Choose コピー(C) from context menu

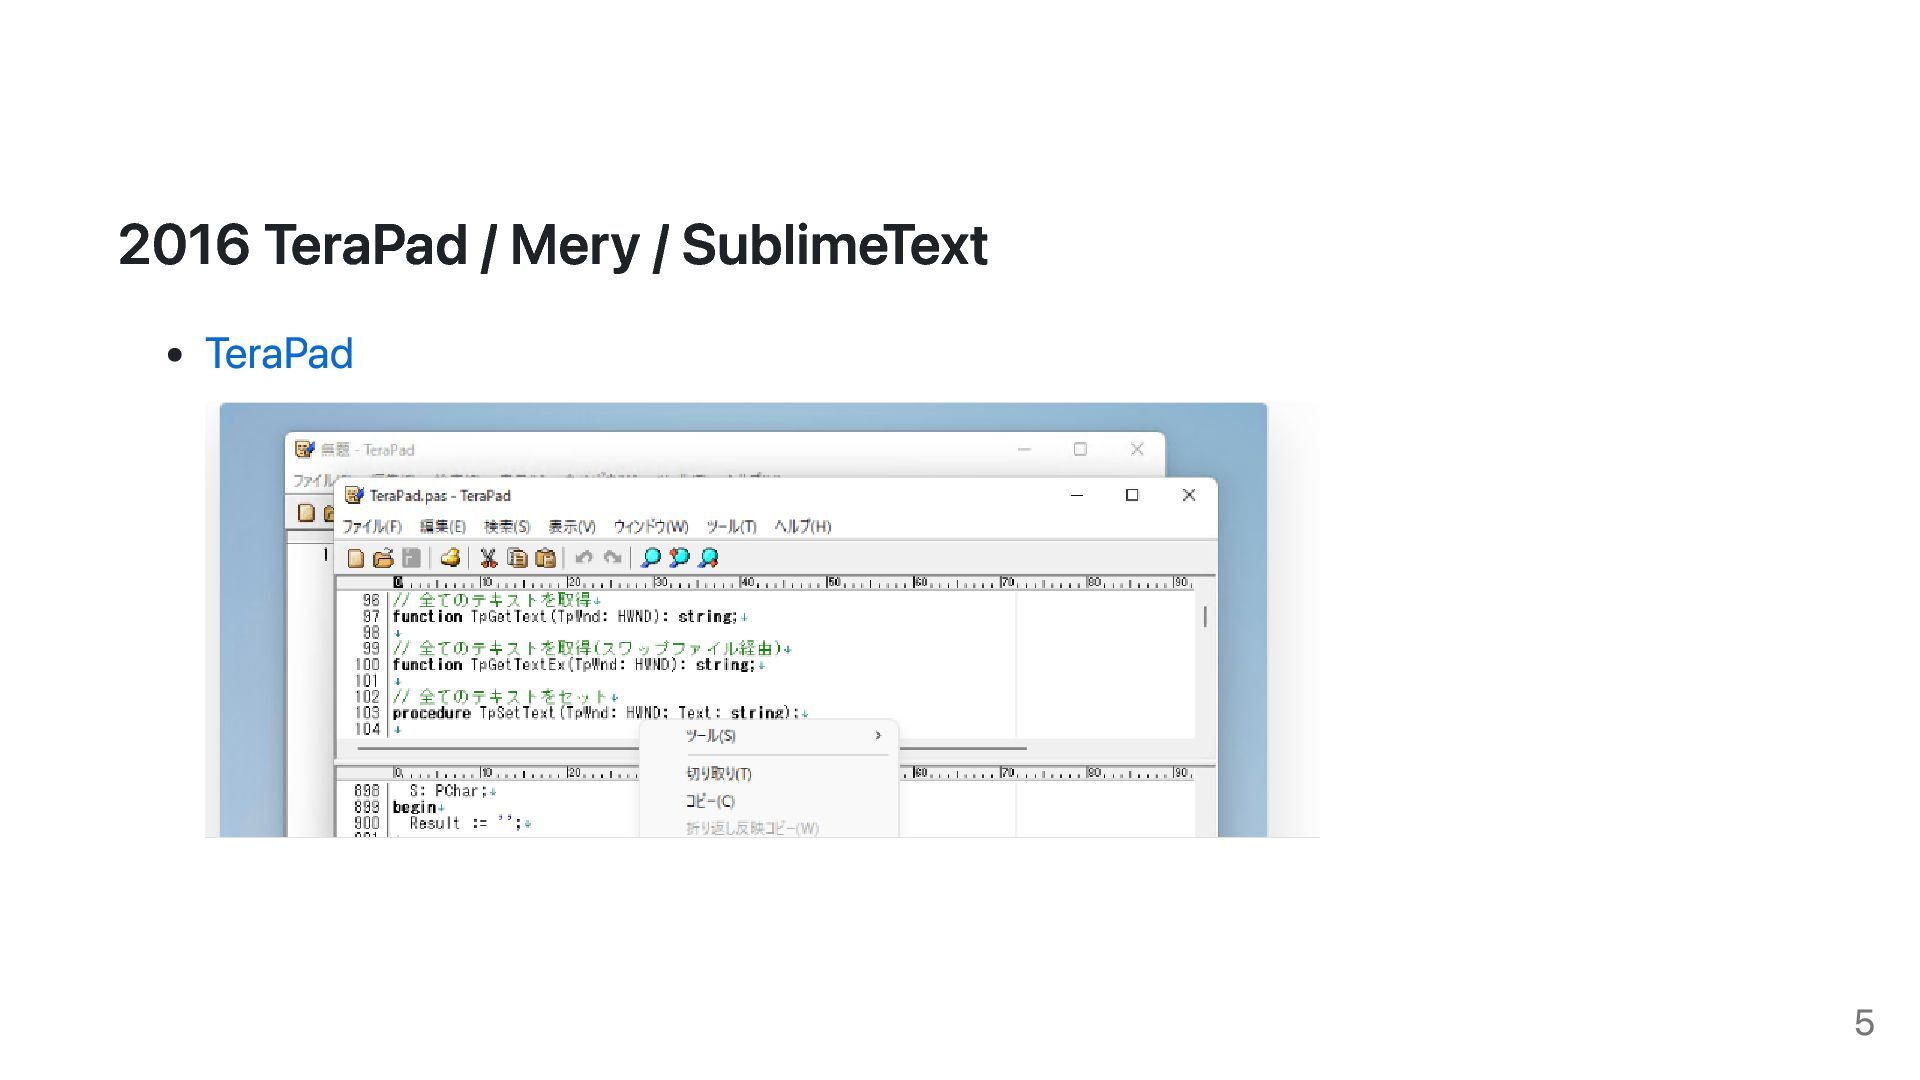pos(710,802)
